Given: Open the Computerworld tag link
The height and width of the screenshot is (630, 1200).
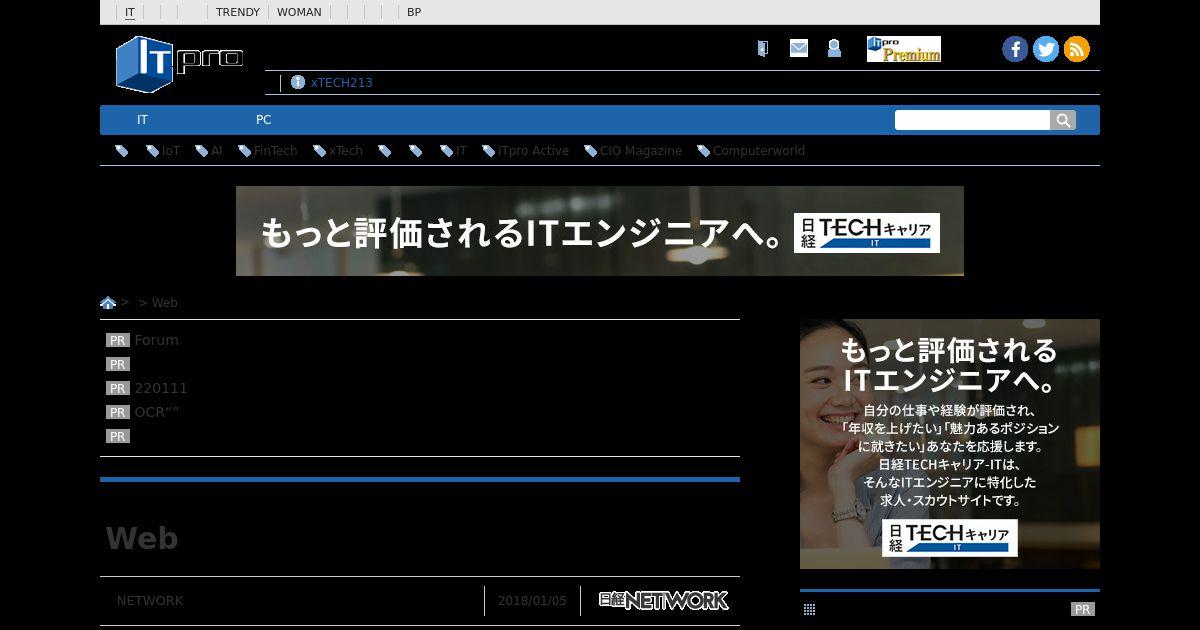Looking at the screenshot, I should (x=759, y=151).
